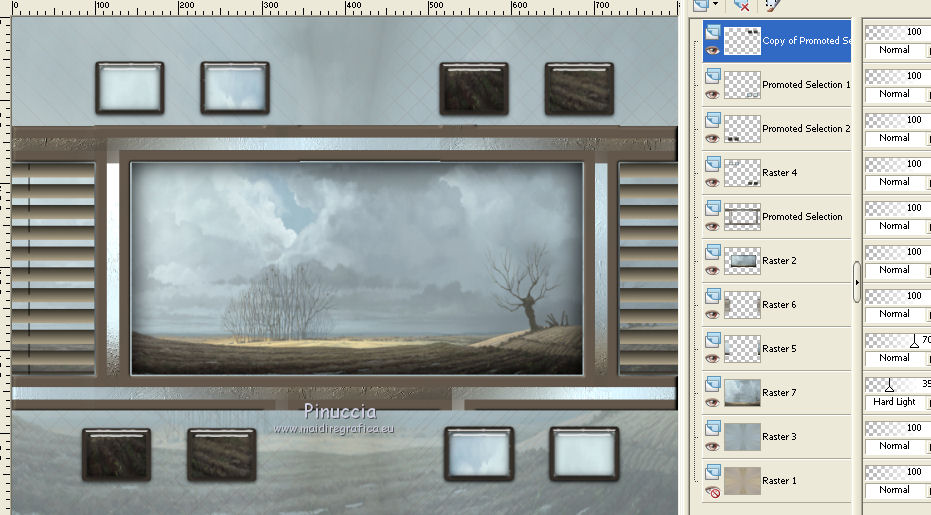This screenshot has height=515, width=931.
Task: Click opacity slider of Raster 4
Action: pos(898,164)
